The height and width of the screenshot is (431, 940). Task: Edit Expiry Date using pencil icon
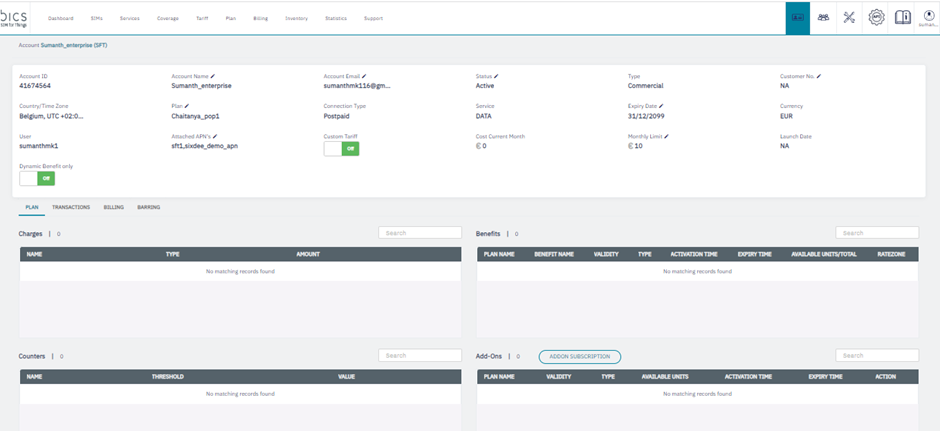[x=661, y=106]
